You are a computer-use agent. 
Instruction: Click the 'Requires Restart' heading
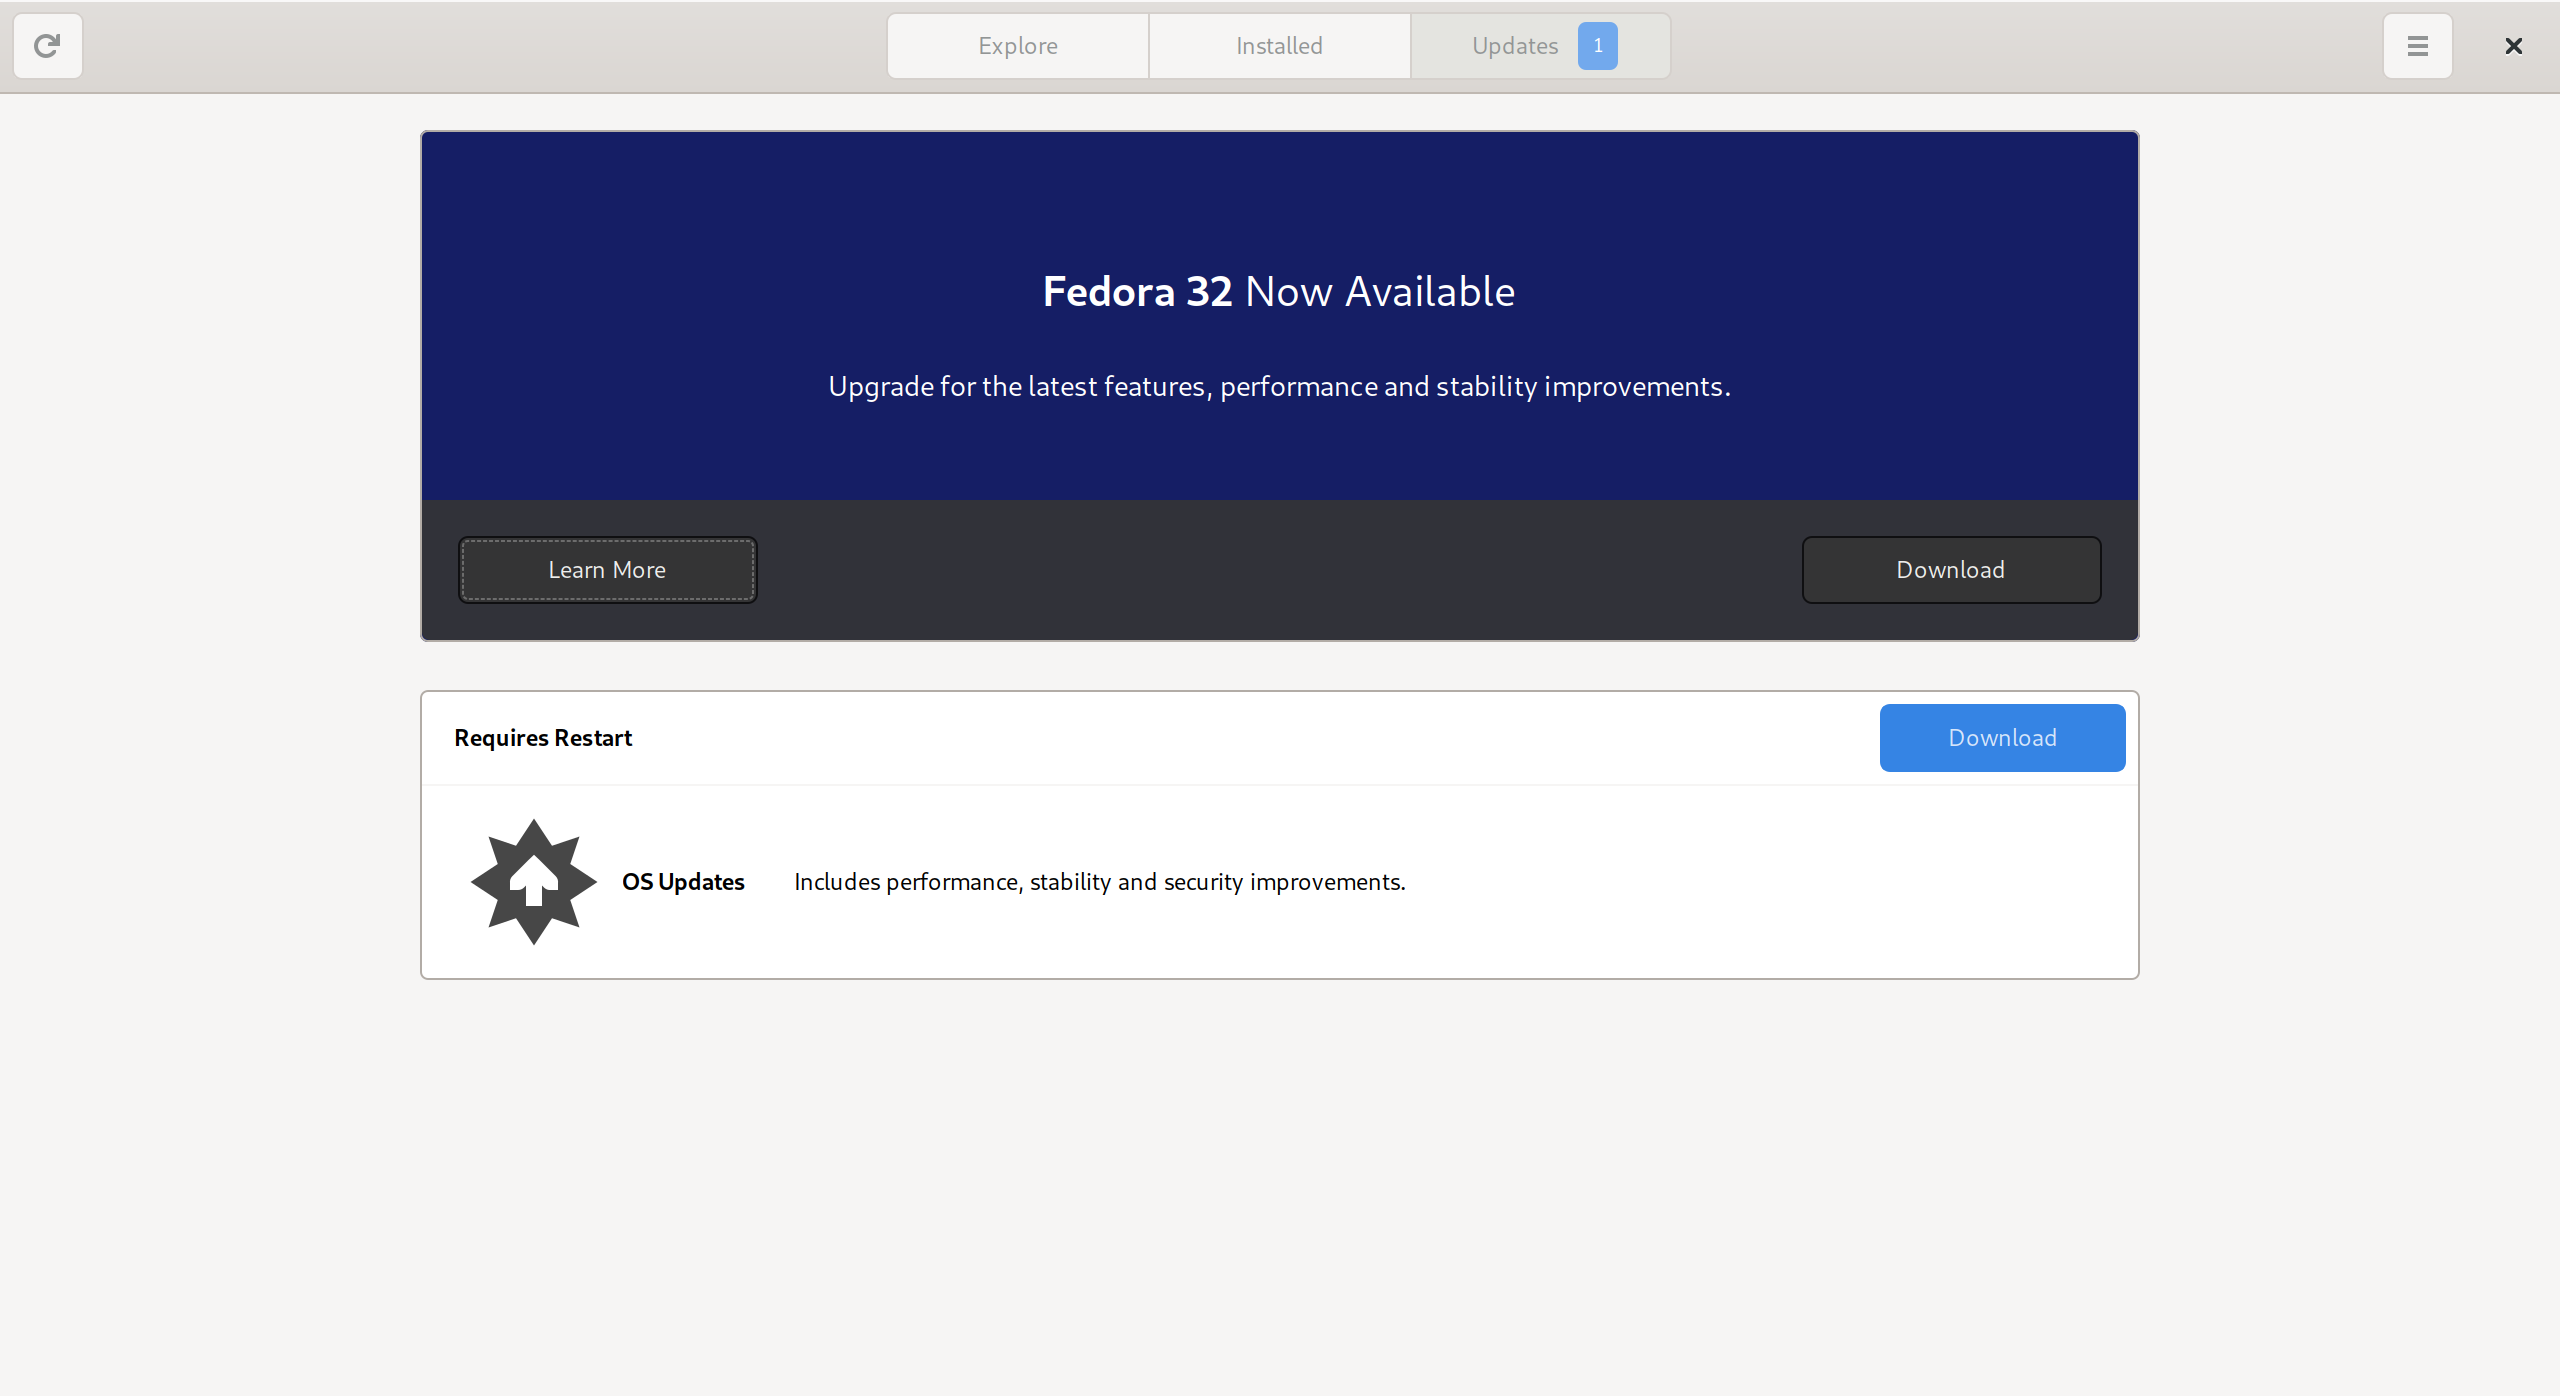click(543, 738)
